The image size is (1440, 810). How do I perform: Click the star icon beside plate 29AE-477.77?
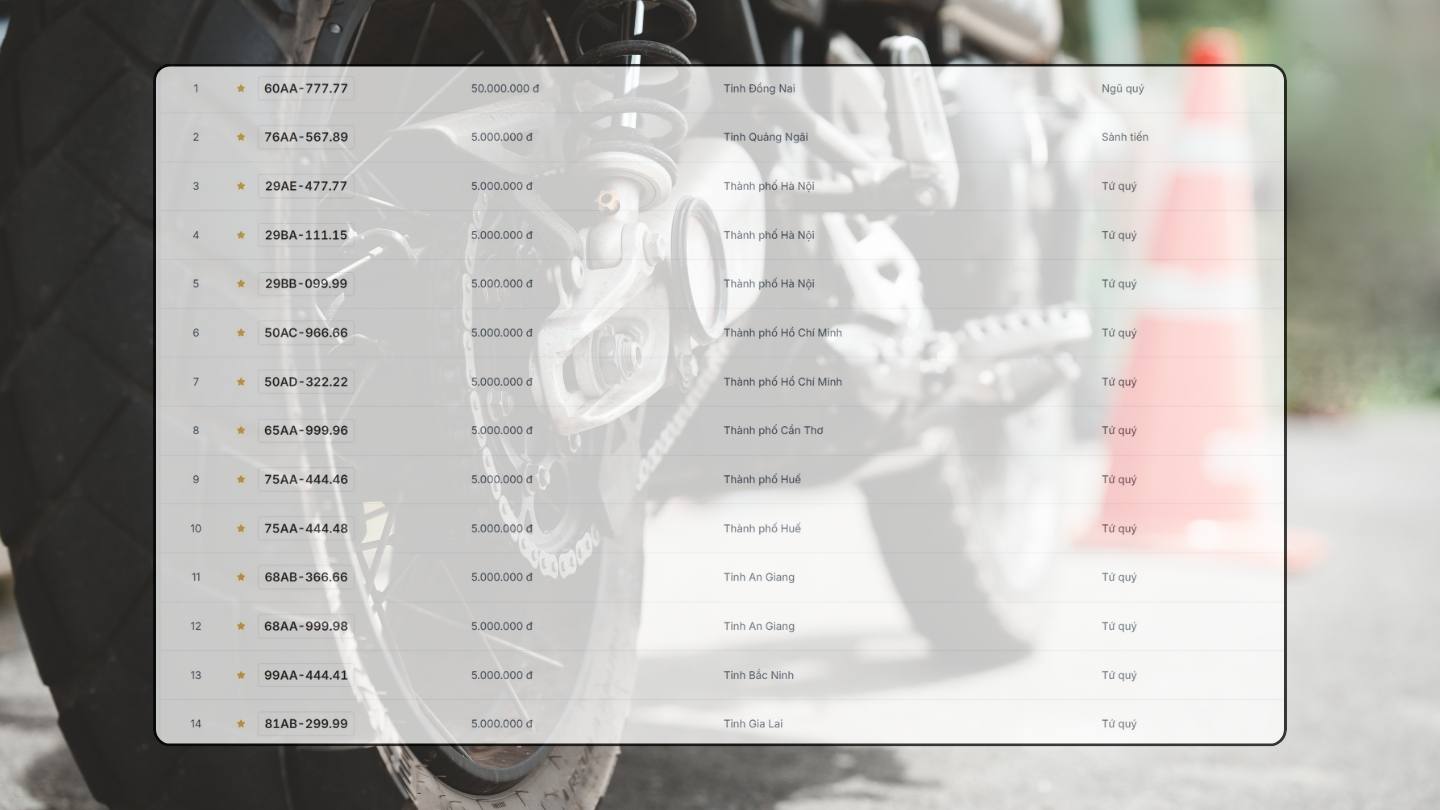241,186
